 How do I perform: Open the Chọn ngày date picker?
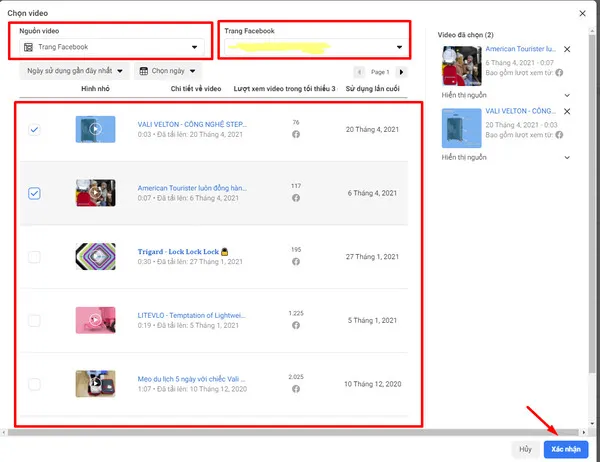168,71
